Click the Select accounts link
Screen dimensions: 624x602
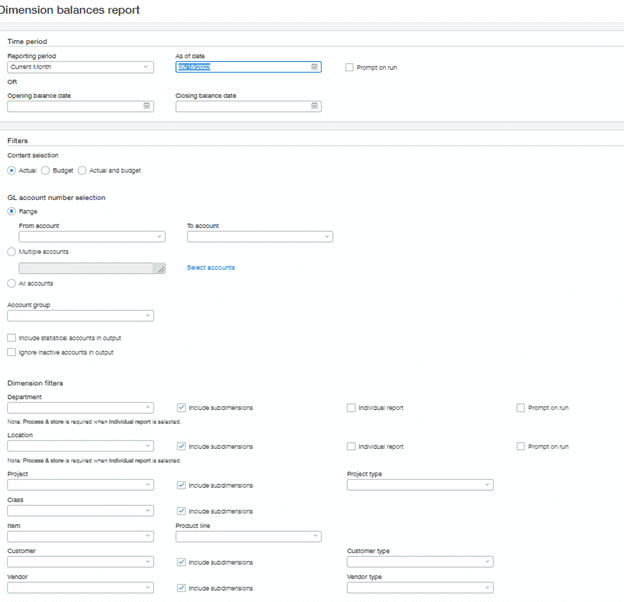coord(211,268)
